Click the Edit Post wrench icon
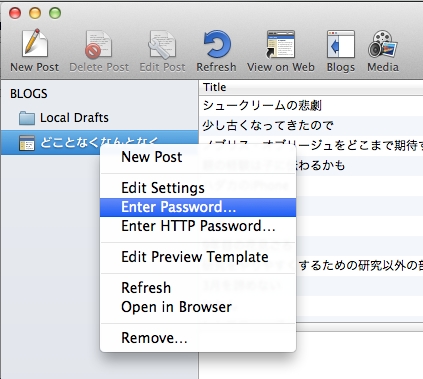This screenshot has width=423, height=379. click(x=162, y=44)
